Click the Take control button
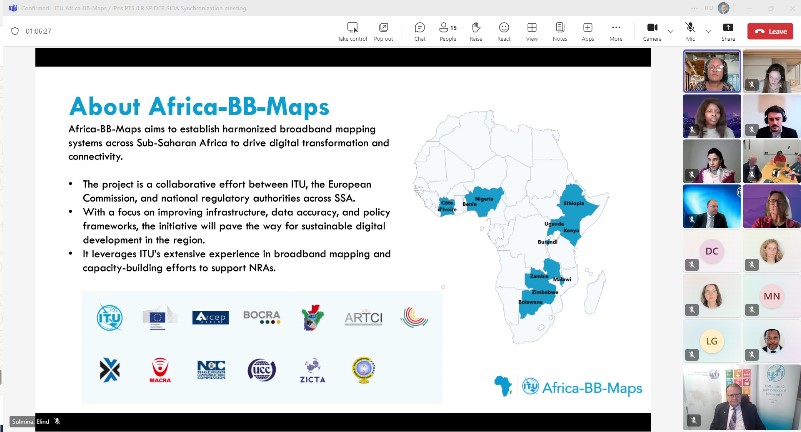 click(x=352, y=31)
